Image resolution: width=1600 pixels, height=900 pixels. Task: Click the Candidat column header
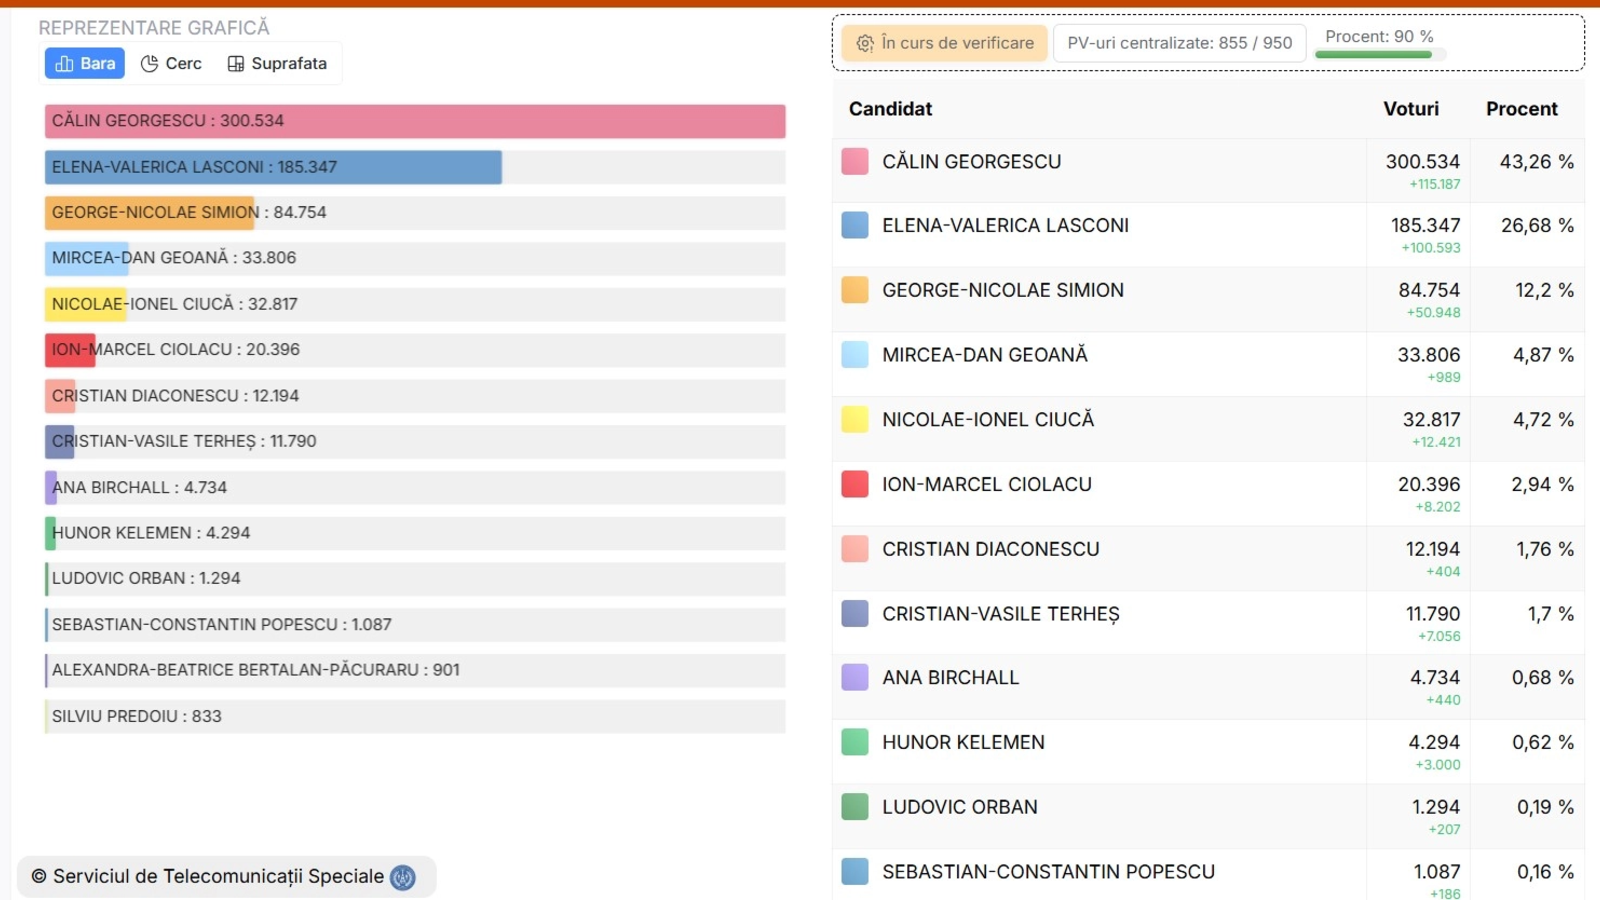pos(890,109)
